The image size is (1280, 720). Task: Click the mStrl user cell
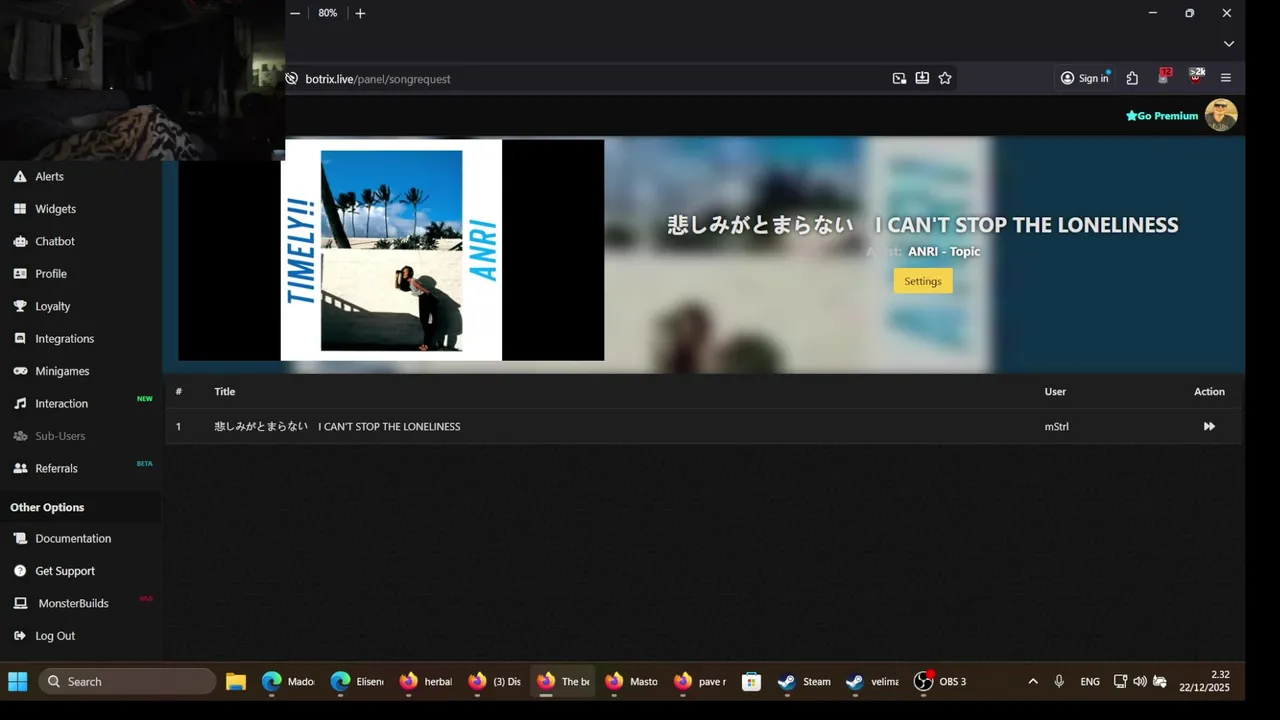pyautogui.click(x=1057, y=427)
